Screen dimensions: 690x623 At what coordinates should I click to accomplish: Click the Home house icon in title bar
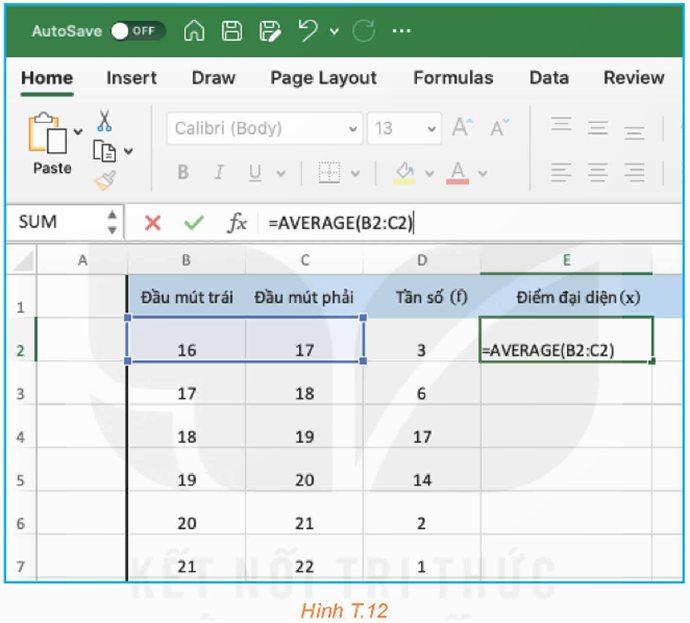coord(194,31)
